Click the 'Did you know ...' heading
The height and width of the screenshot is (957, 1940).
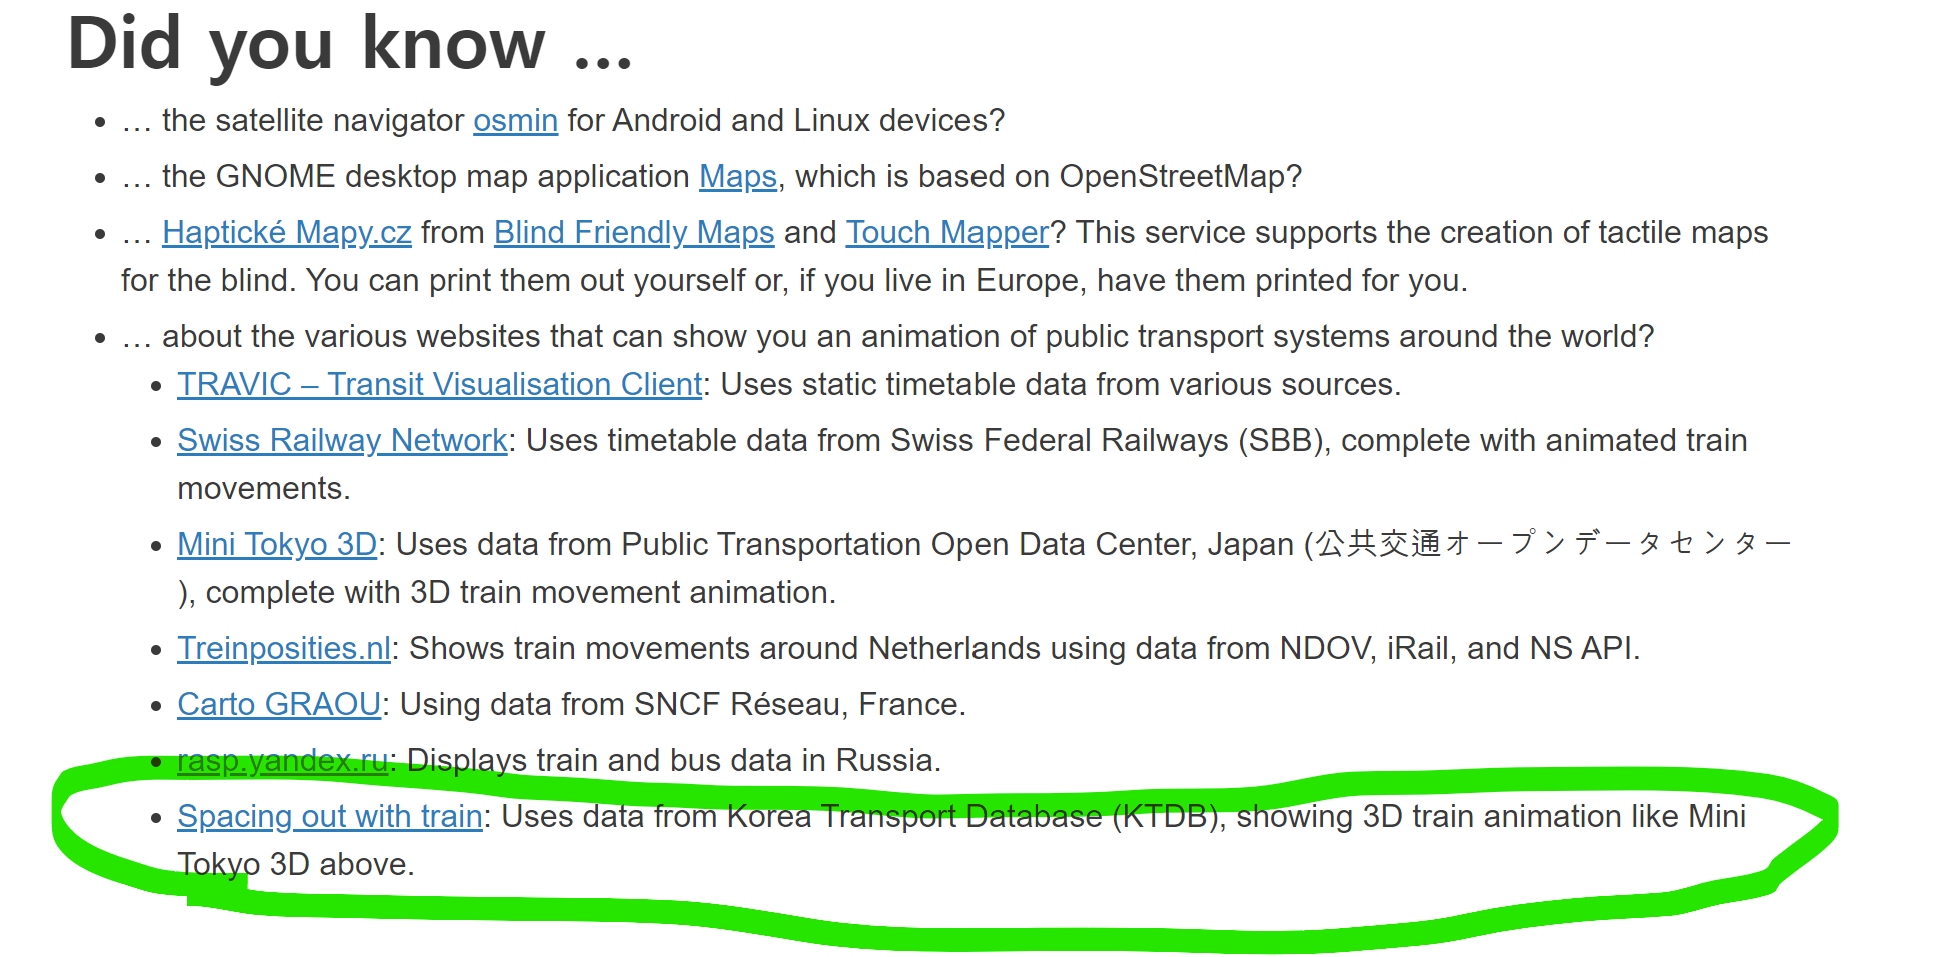(350, 45)
